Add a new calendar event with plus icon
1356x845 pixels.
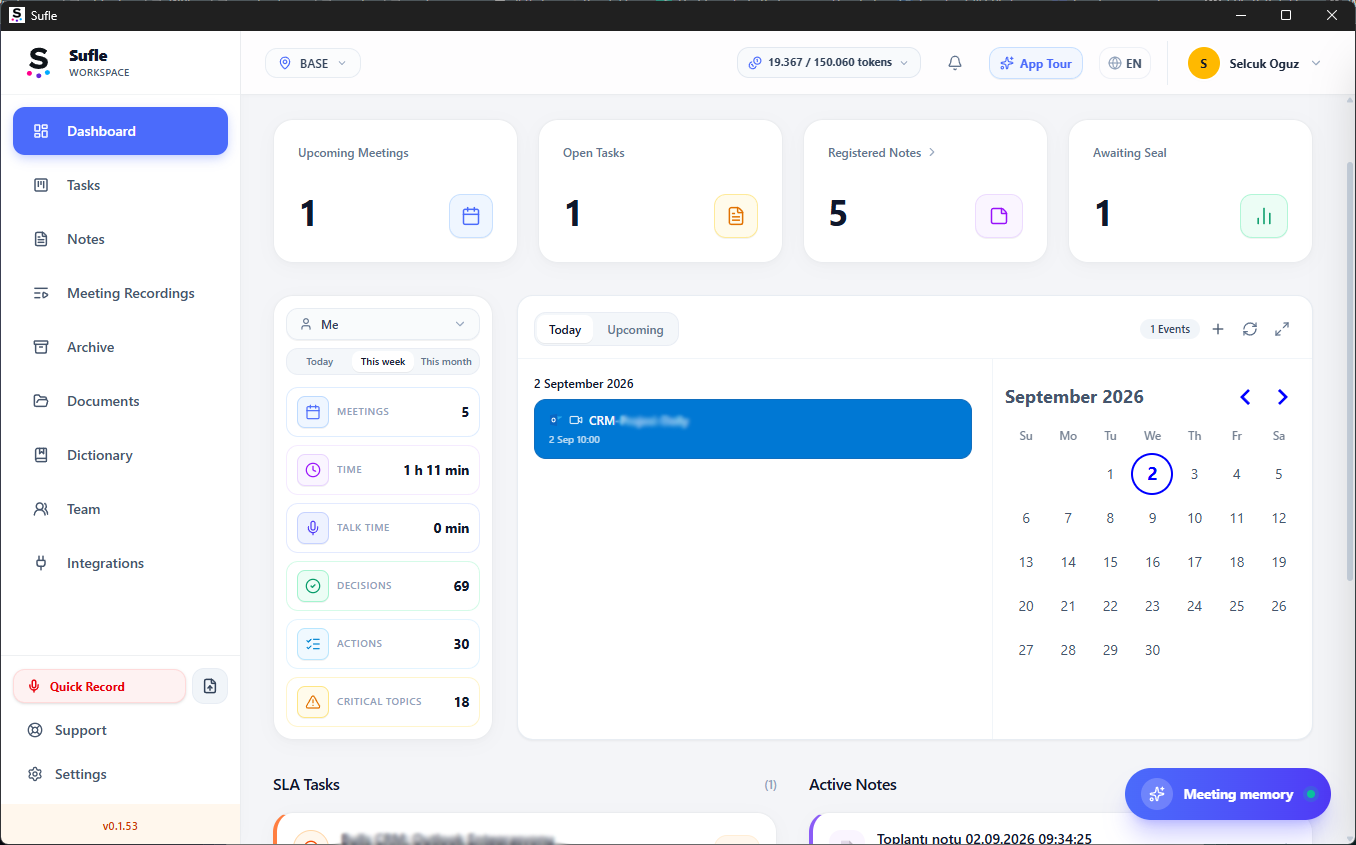click(x=1218, y=329)
